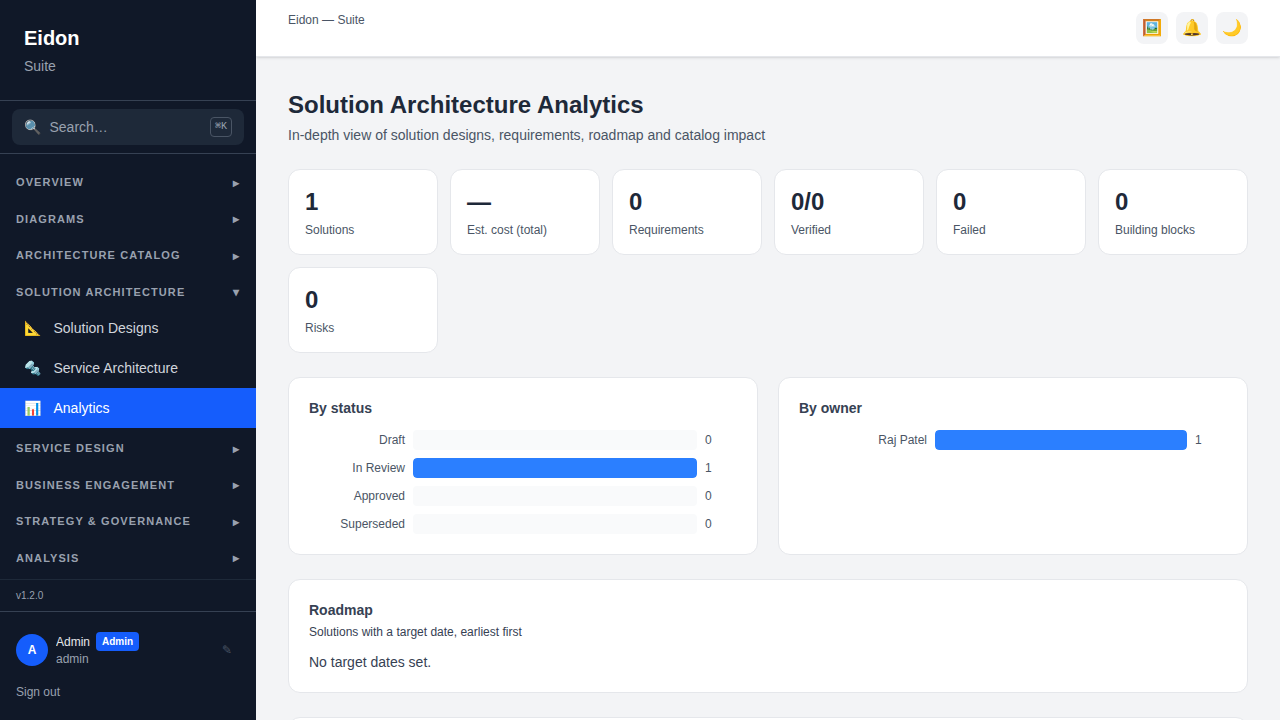Click the v1.2.0 version label

tap(30, 595)
